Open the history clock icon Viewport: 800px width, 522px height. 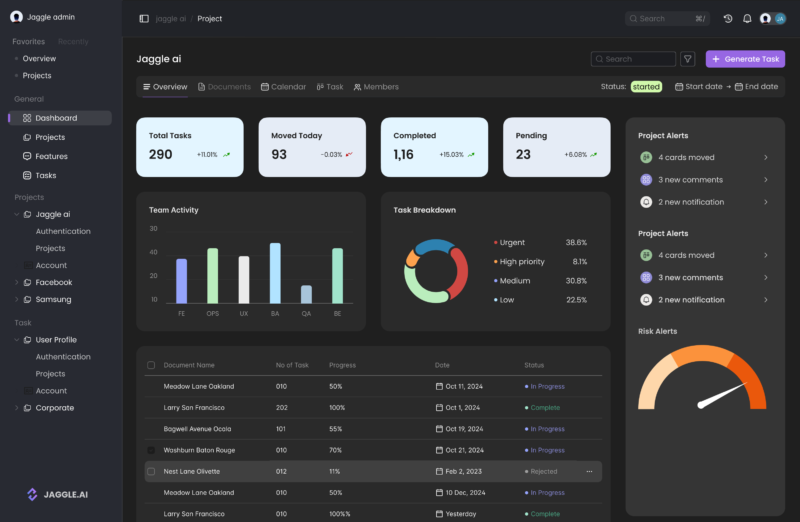tap(728, 18)
